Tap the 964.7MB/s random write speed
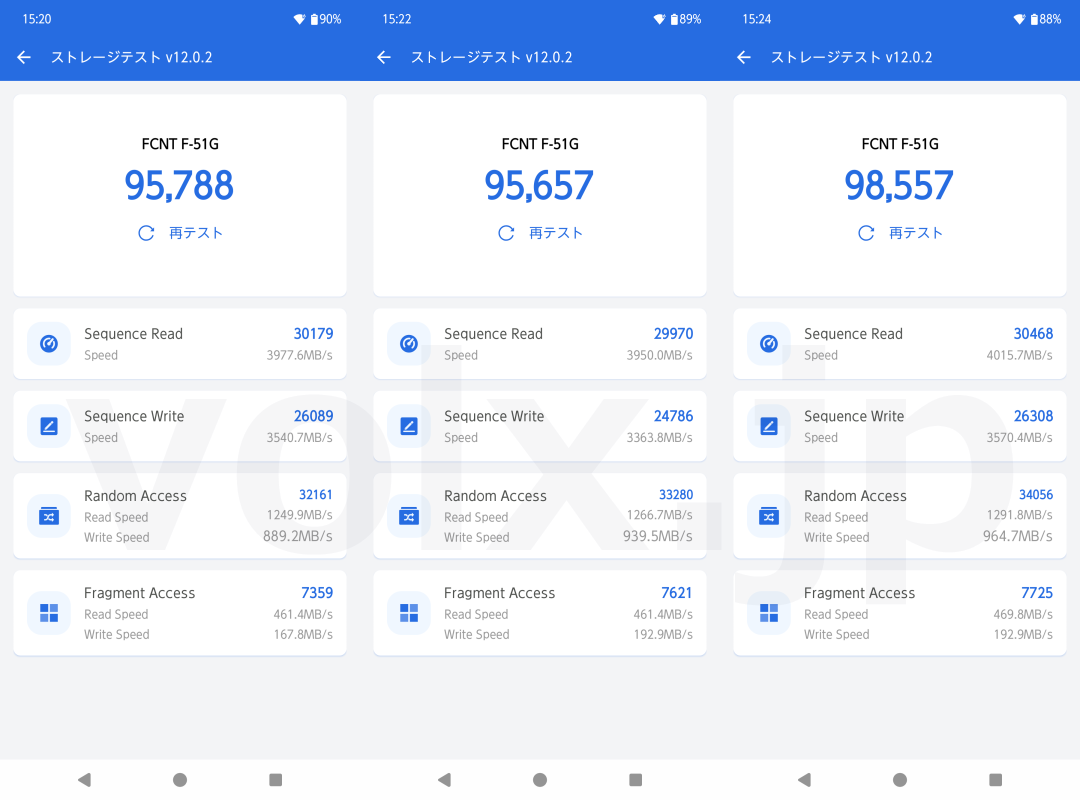 pos(1017,536)
